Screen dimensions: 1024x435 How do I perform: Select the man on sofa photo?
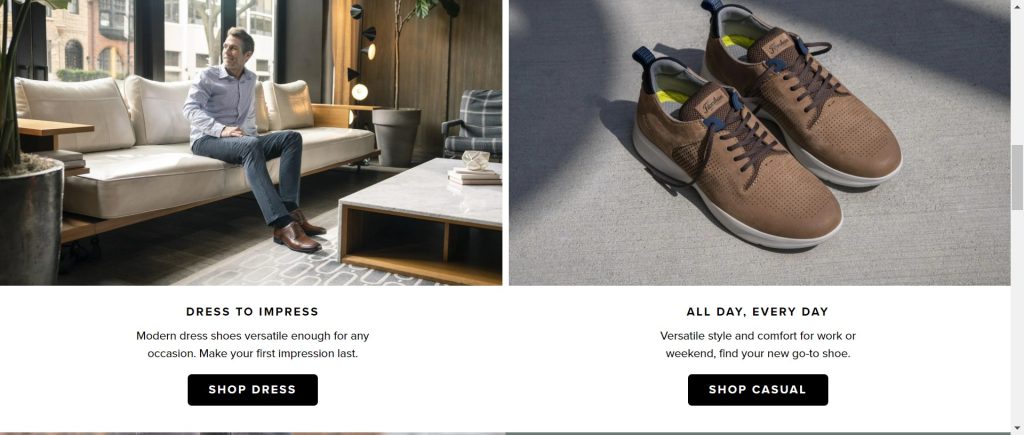point(251,142)
